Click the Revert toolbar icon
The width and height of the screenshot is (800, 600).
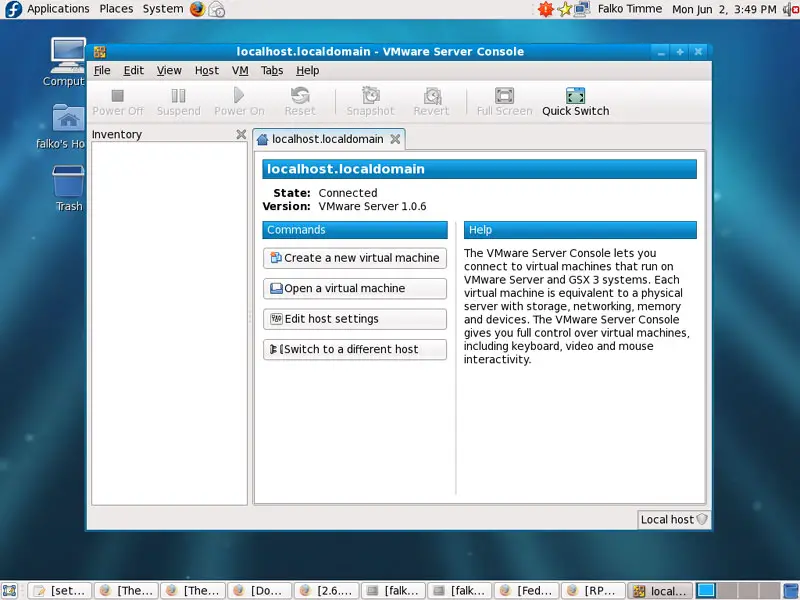(432, 95)
